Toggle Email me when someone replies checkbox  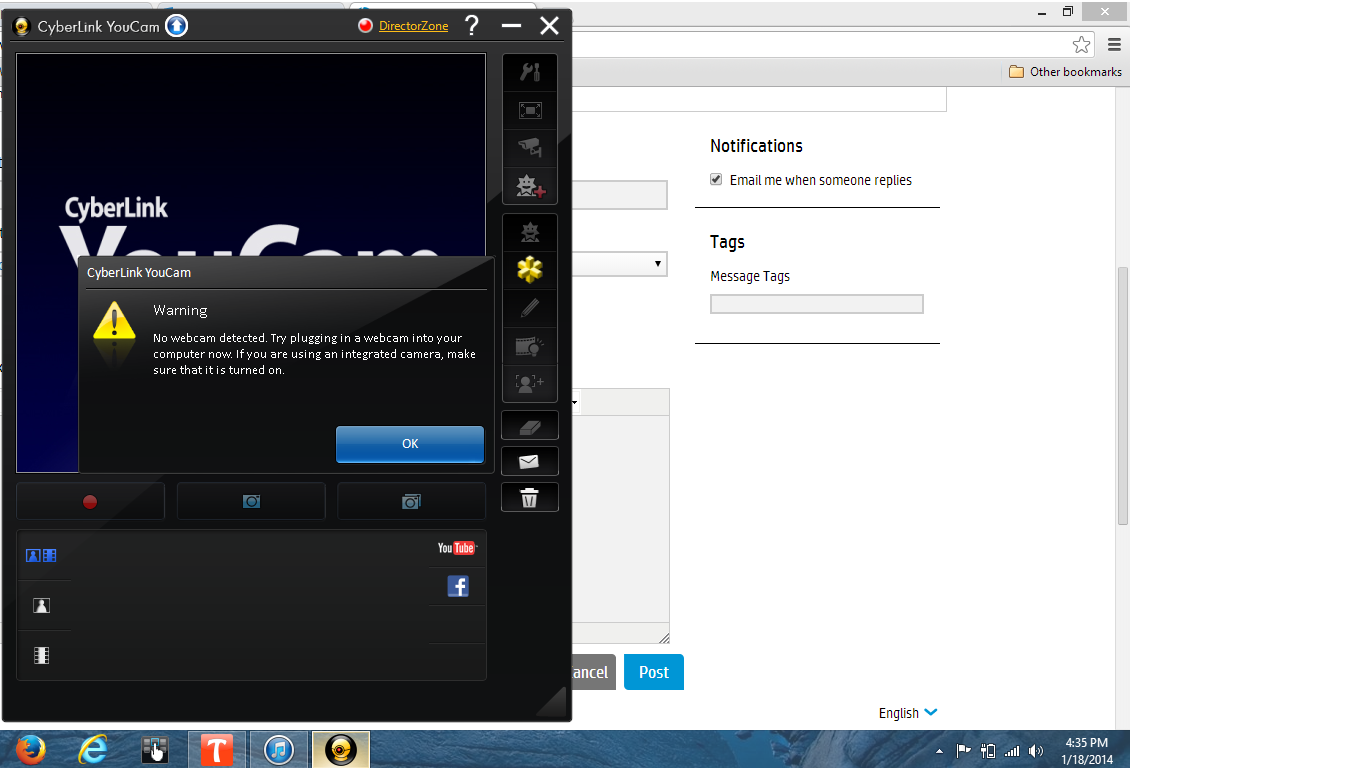[716, 180]
